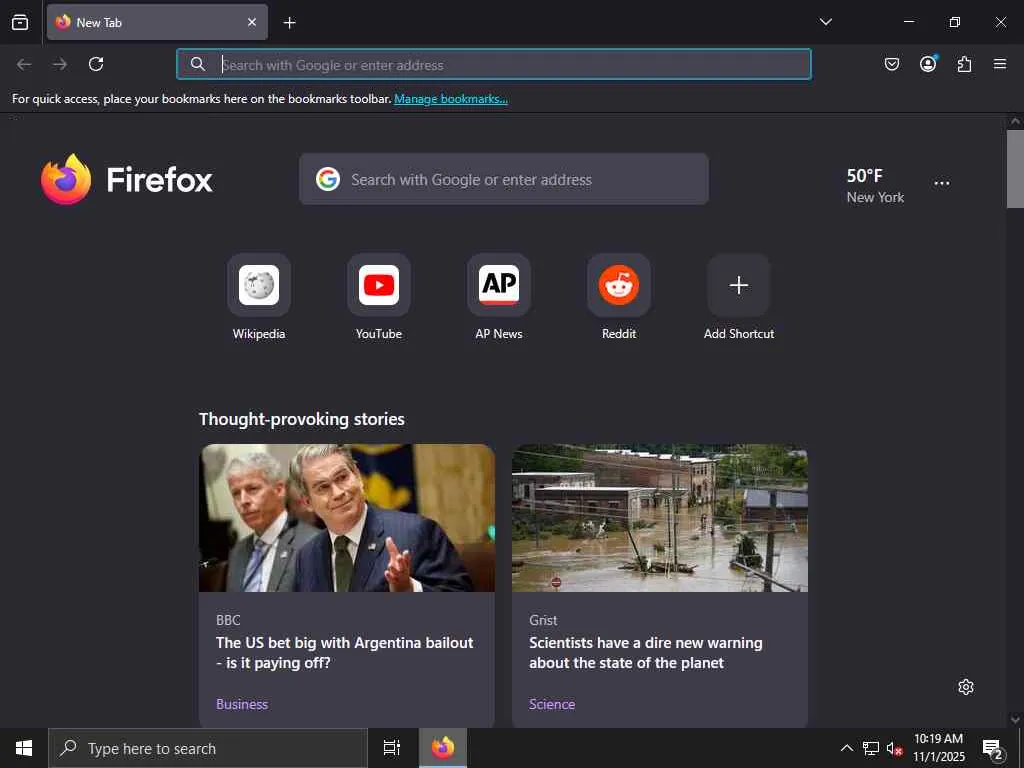1024x768 pixels.
Task: Click the page scrollbar thumb
Action: 1015,169
